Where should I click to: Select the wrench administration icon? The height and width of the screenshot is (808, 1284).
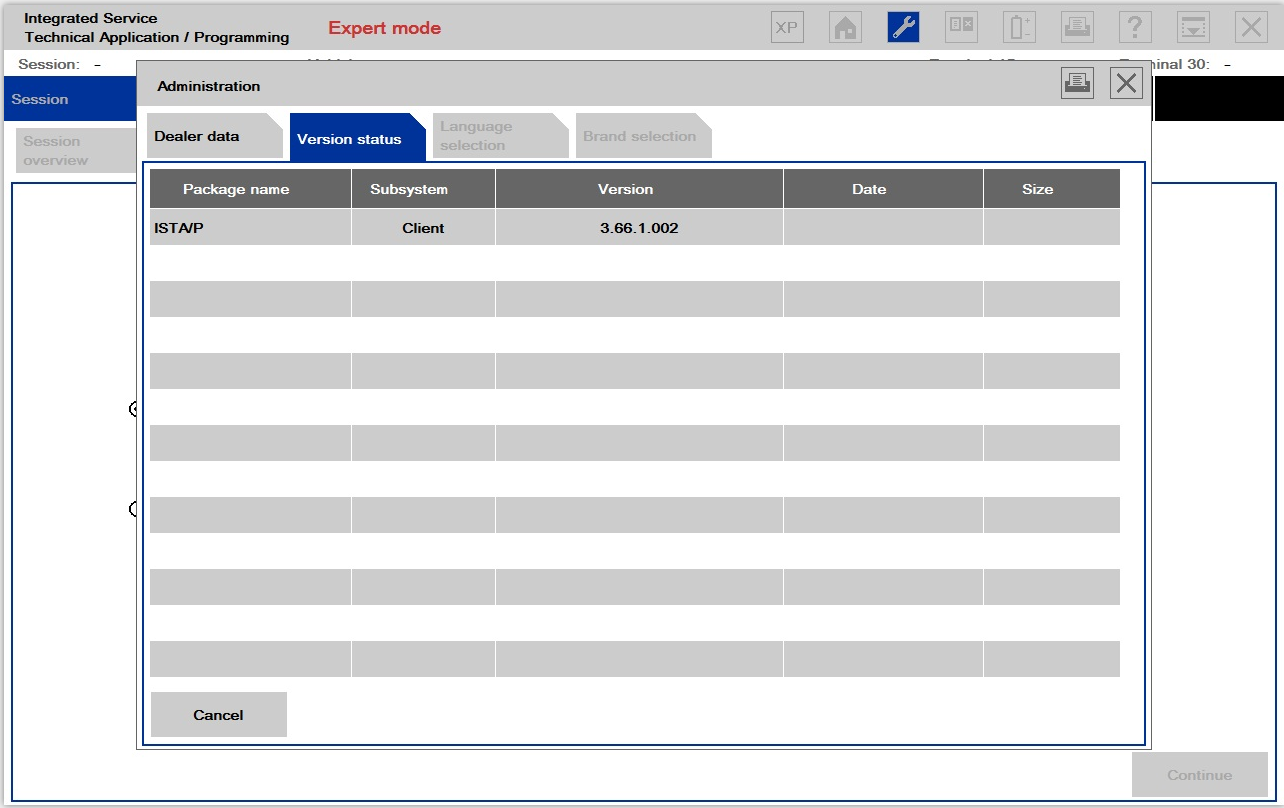(x=904, y=27)
